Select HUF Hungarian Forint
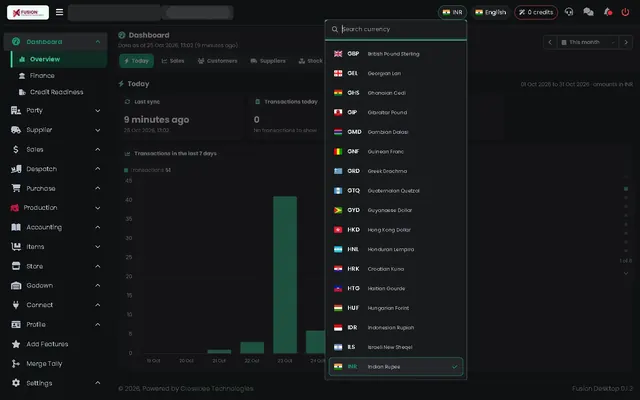 (x=396, y=308)
